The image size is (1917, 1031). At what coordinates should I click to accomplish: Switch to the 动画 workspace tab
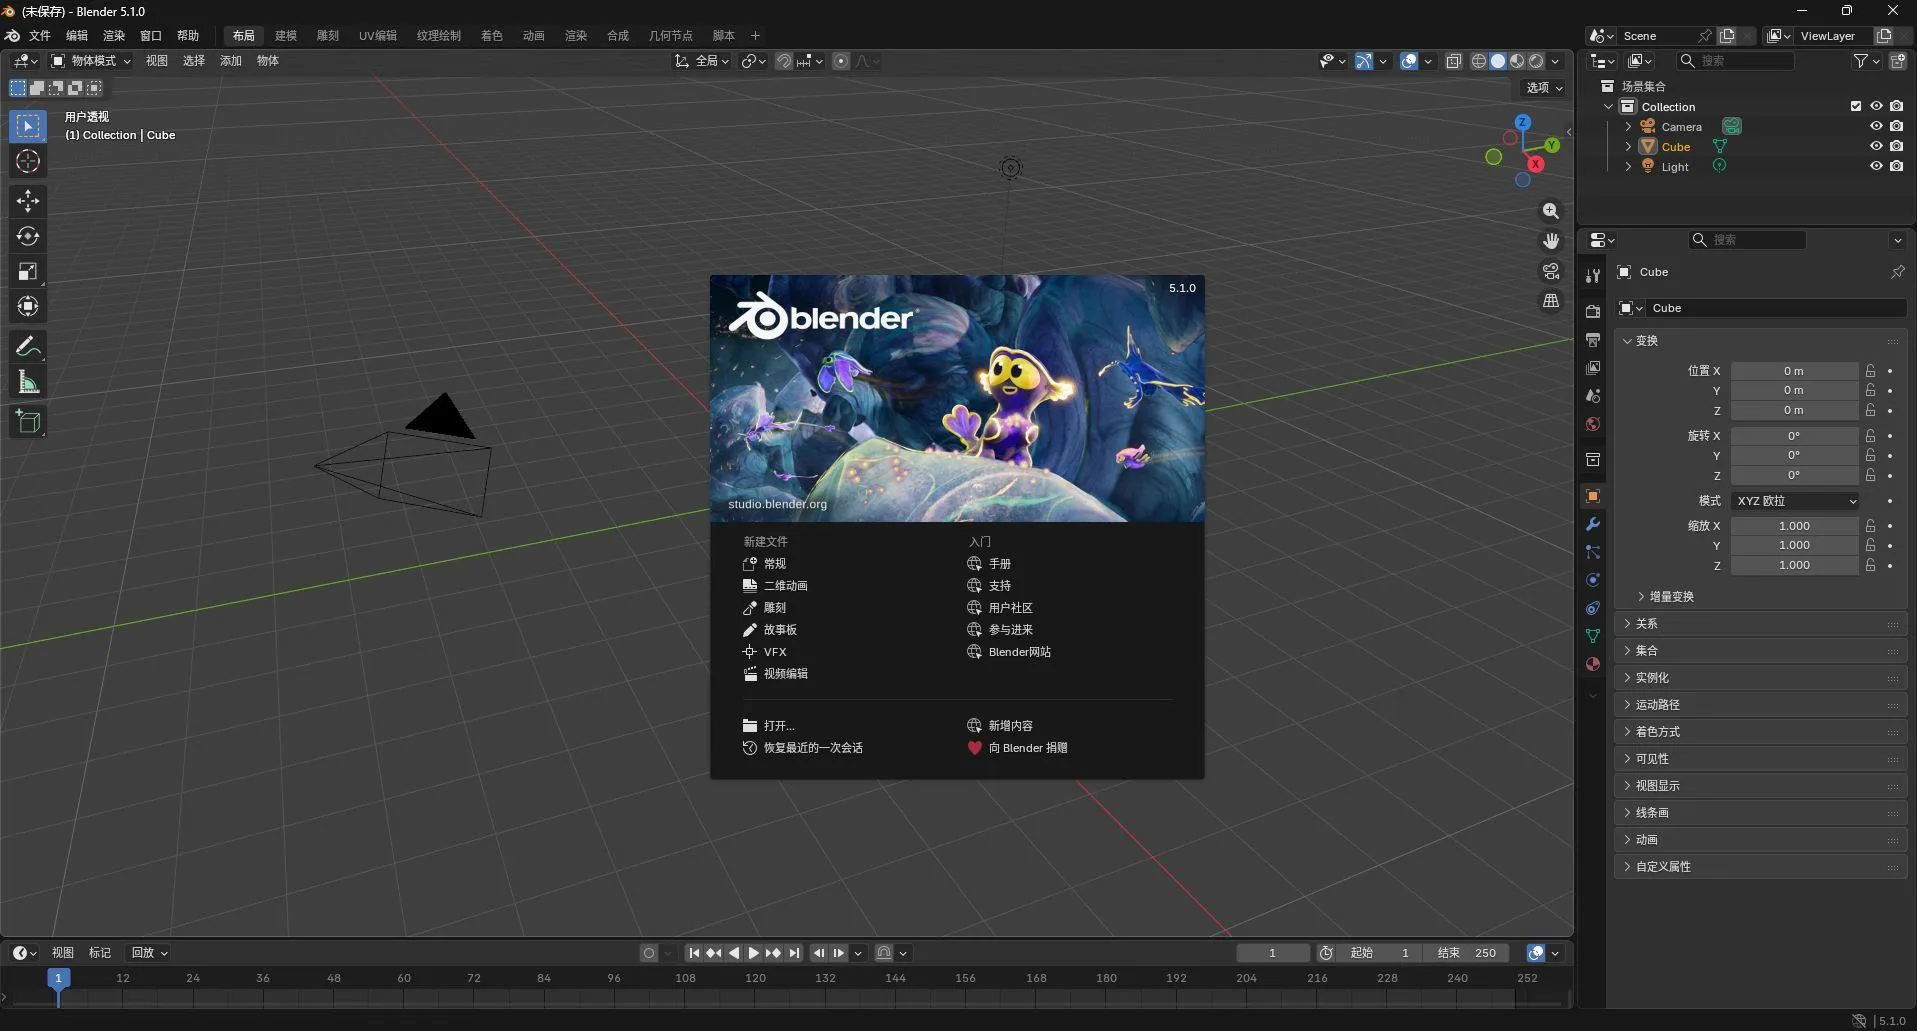point(533,35)
